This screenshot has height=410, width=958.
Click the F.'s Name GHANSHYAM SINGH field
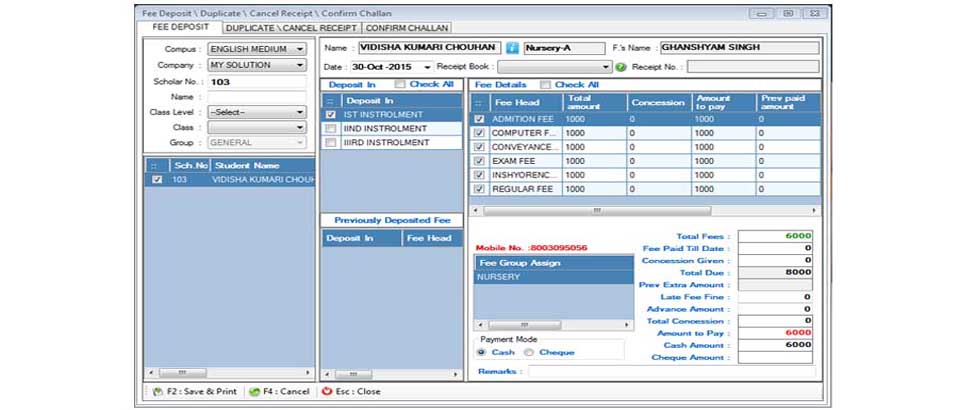(x=739, y=48)
